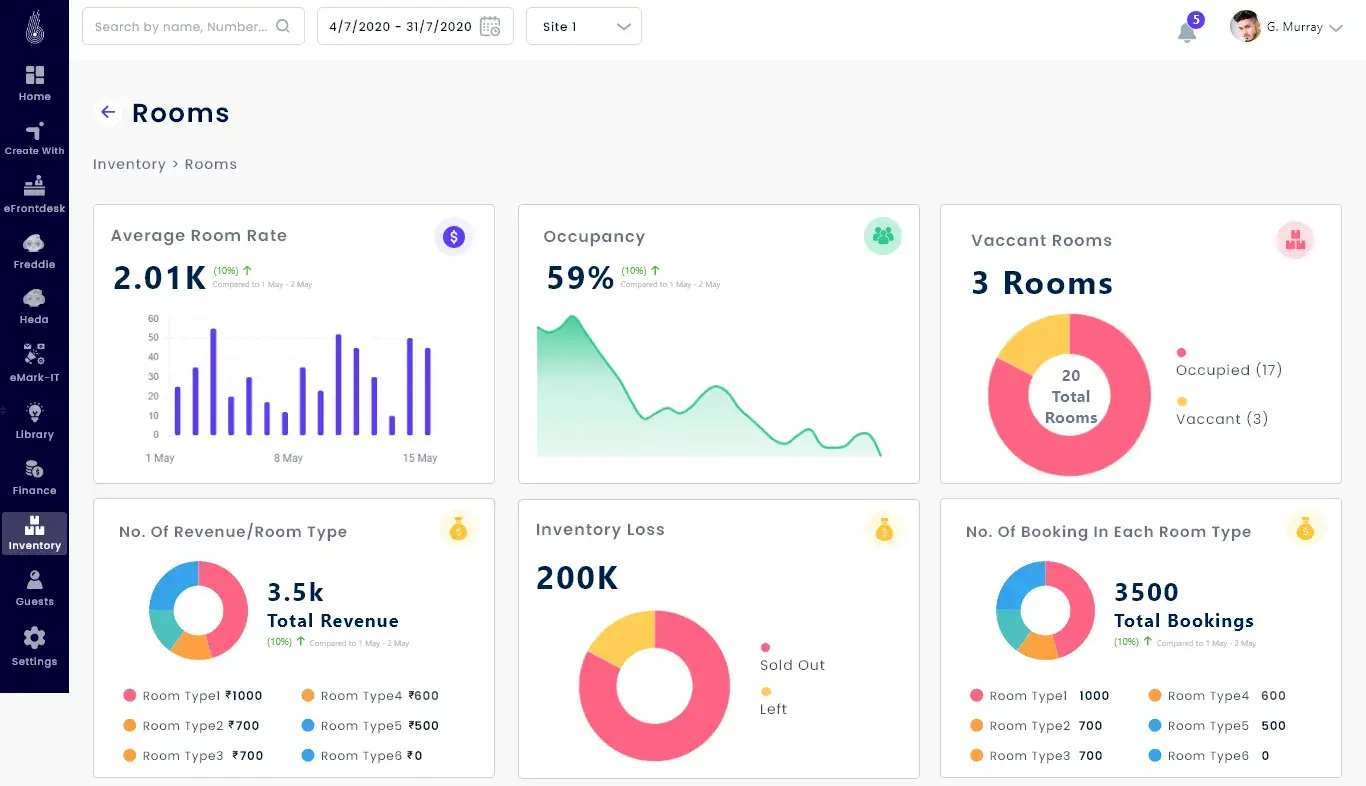The height and width of the screenshot is (786, 1366).
Task: Click the date range 4/7/2020 - 31/7/2020 field
Action: click(x=415, y=27)
